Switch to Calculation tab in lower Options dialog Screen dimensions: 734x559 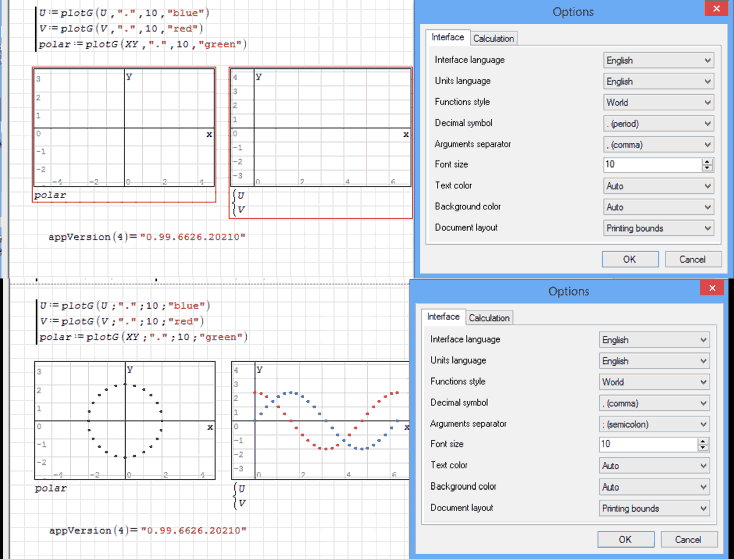489,318
